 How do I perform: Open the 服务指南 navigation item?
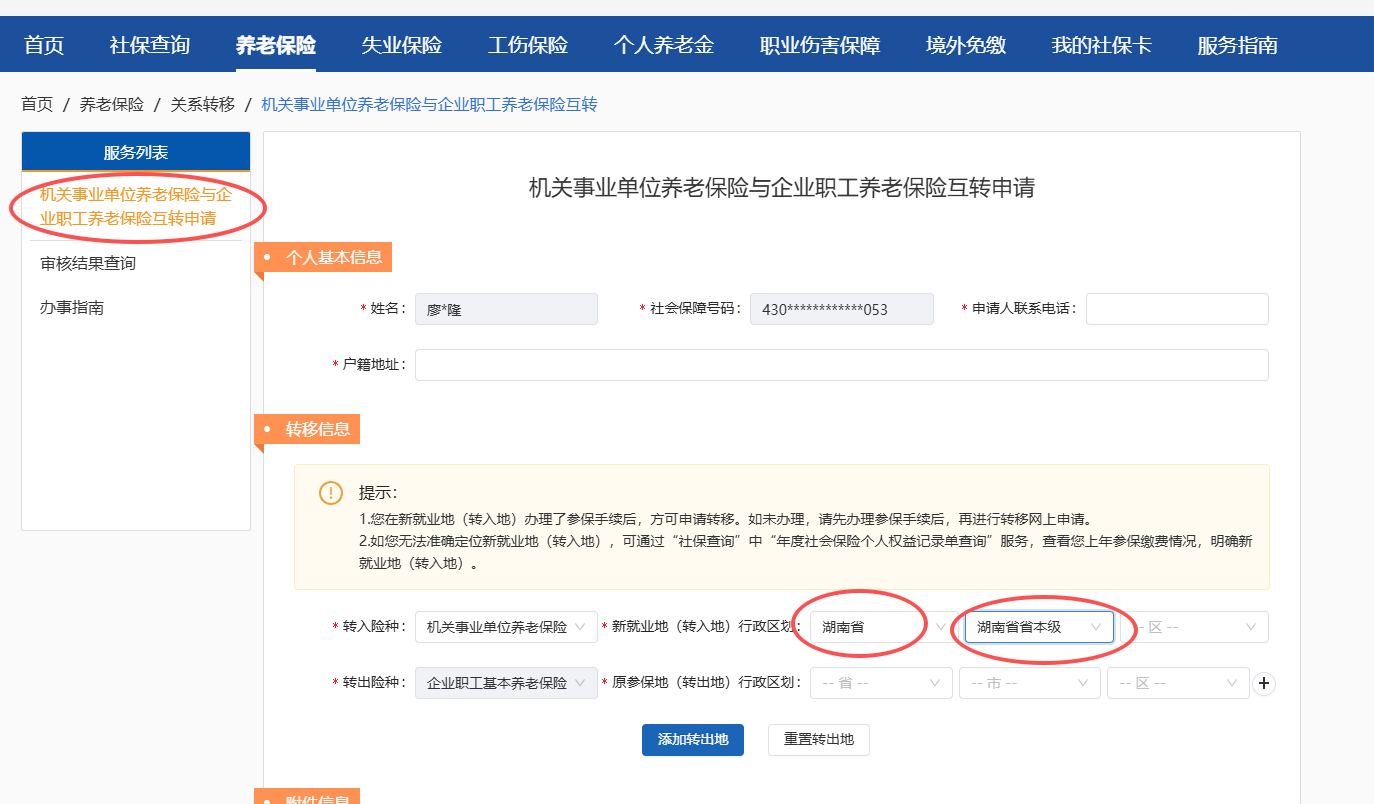click(1237, 45)
